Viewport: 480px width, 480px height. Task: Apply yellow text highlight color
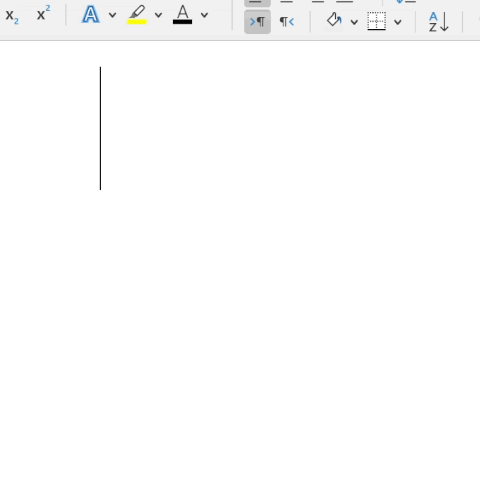pyautogui.click(x=137, y=15)
